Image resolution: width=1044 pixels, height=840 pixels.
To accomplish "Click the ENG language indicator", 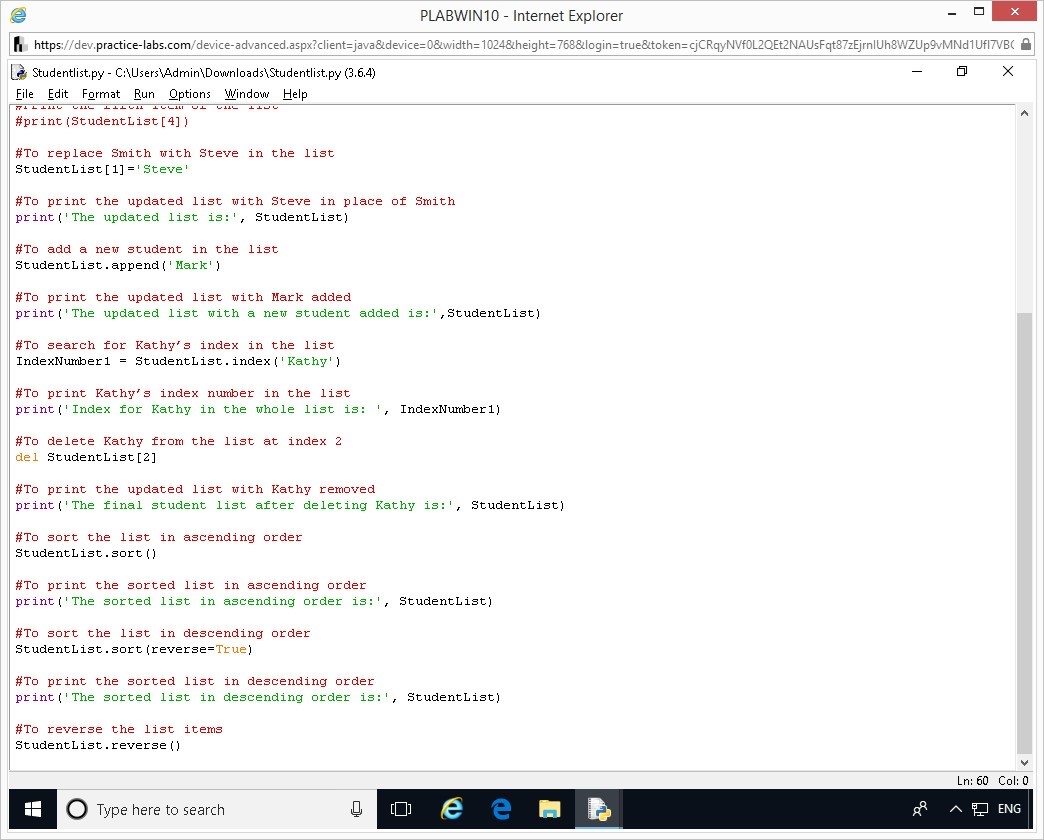I will [1009, 809].
